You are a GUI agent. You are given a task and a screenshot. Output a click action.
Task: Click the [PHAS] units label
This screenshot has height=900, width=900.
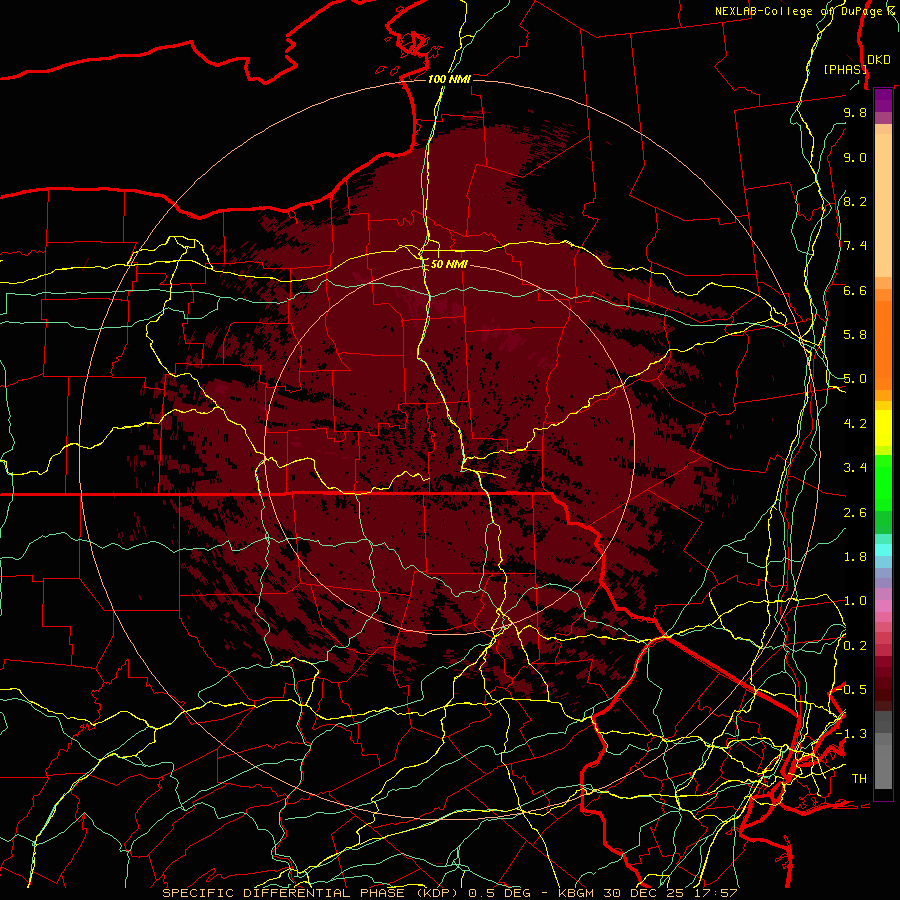coord(845,69)
